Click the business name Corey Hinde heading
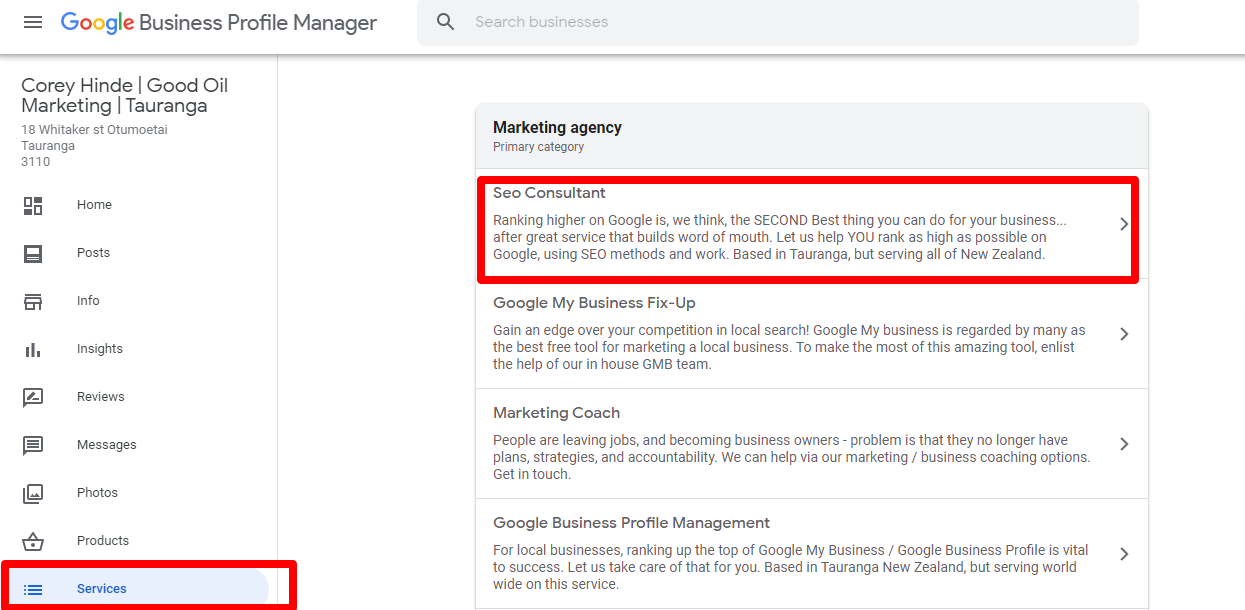The image size is (1245, 610). pos(125,96)
